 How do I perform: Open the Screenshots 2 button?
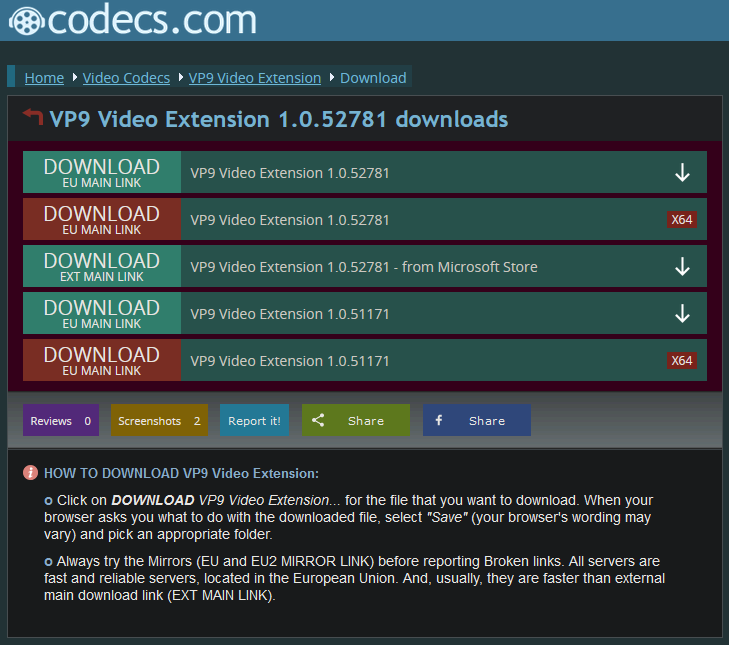[x=159, y=420]
